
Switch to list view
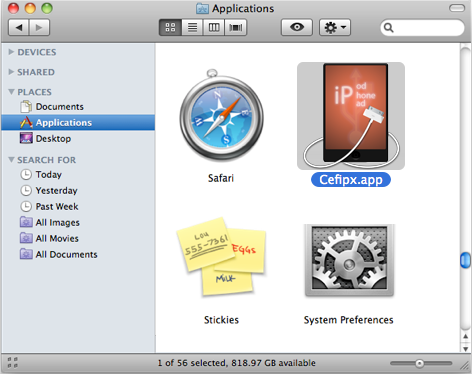192,27
